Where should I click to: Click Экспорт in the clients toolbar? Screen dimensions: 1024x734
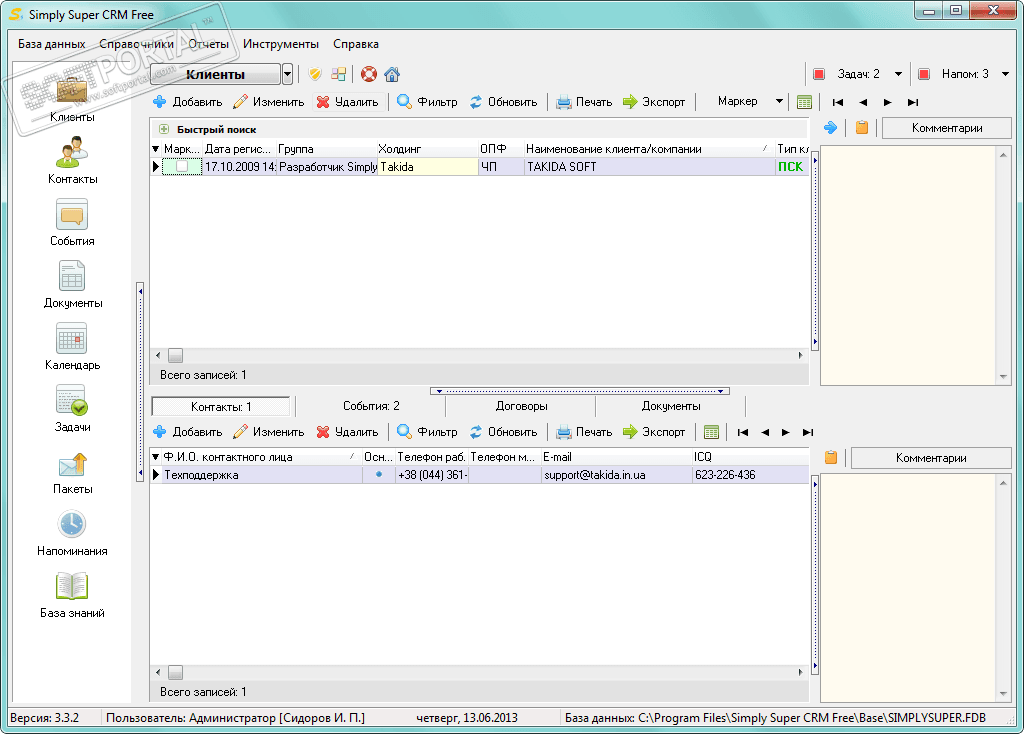click(x=654, y=102)
